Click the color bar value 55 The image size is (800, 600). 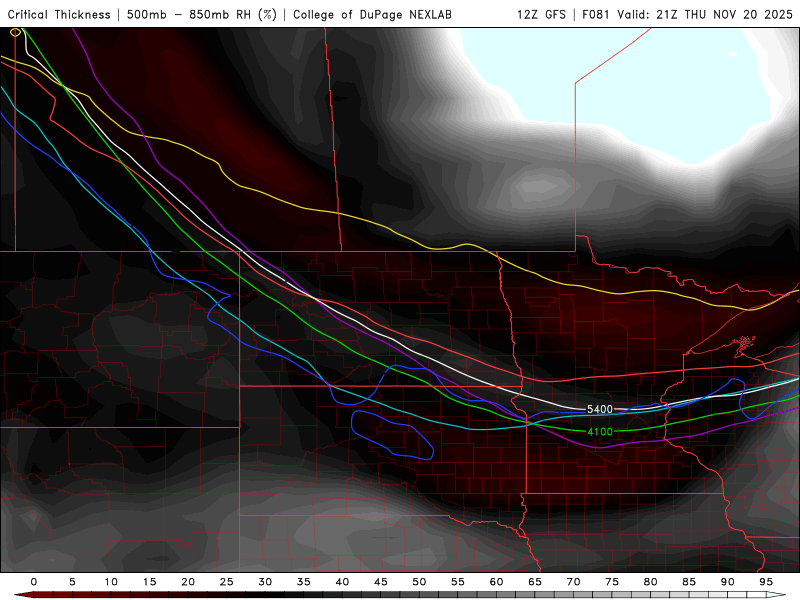[x=458, y=582]
